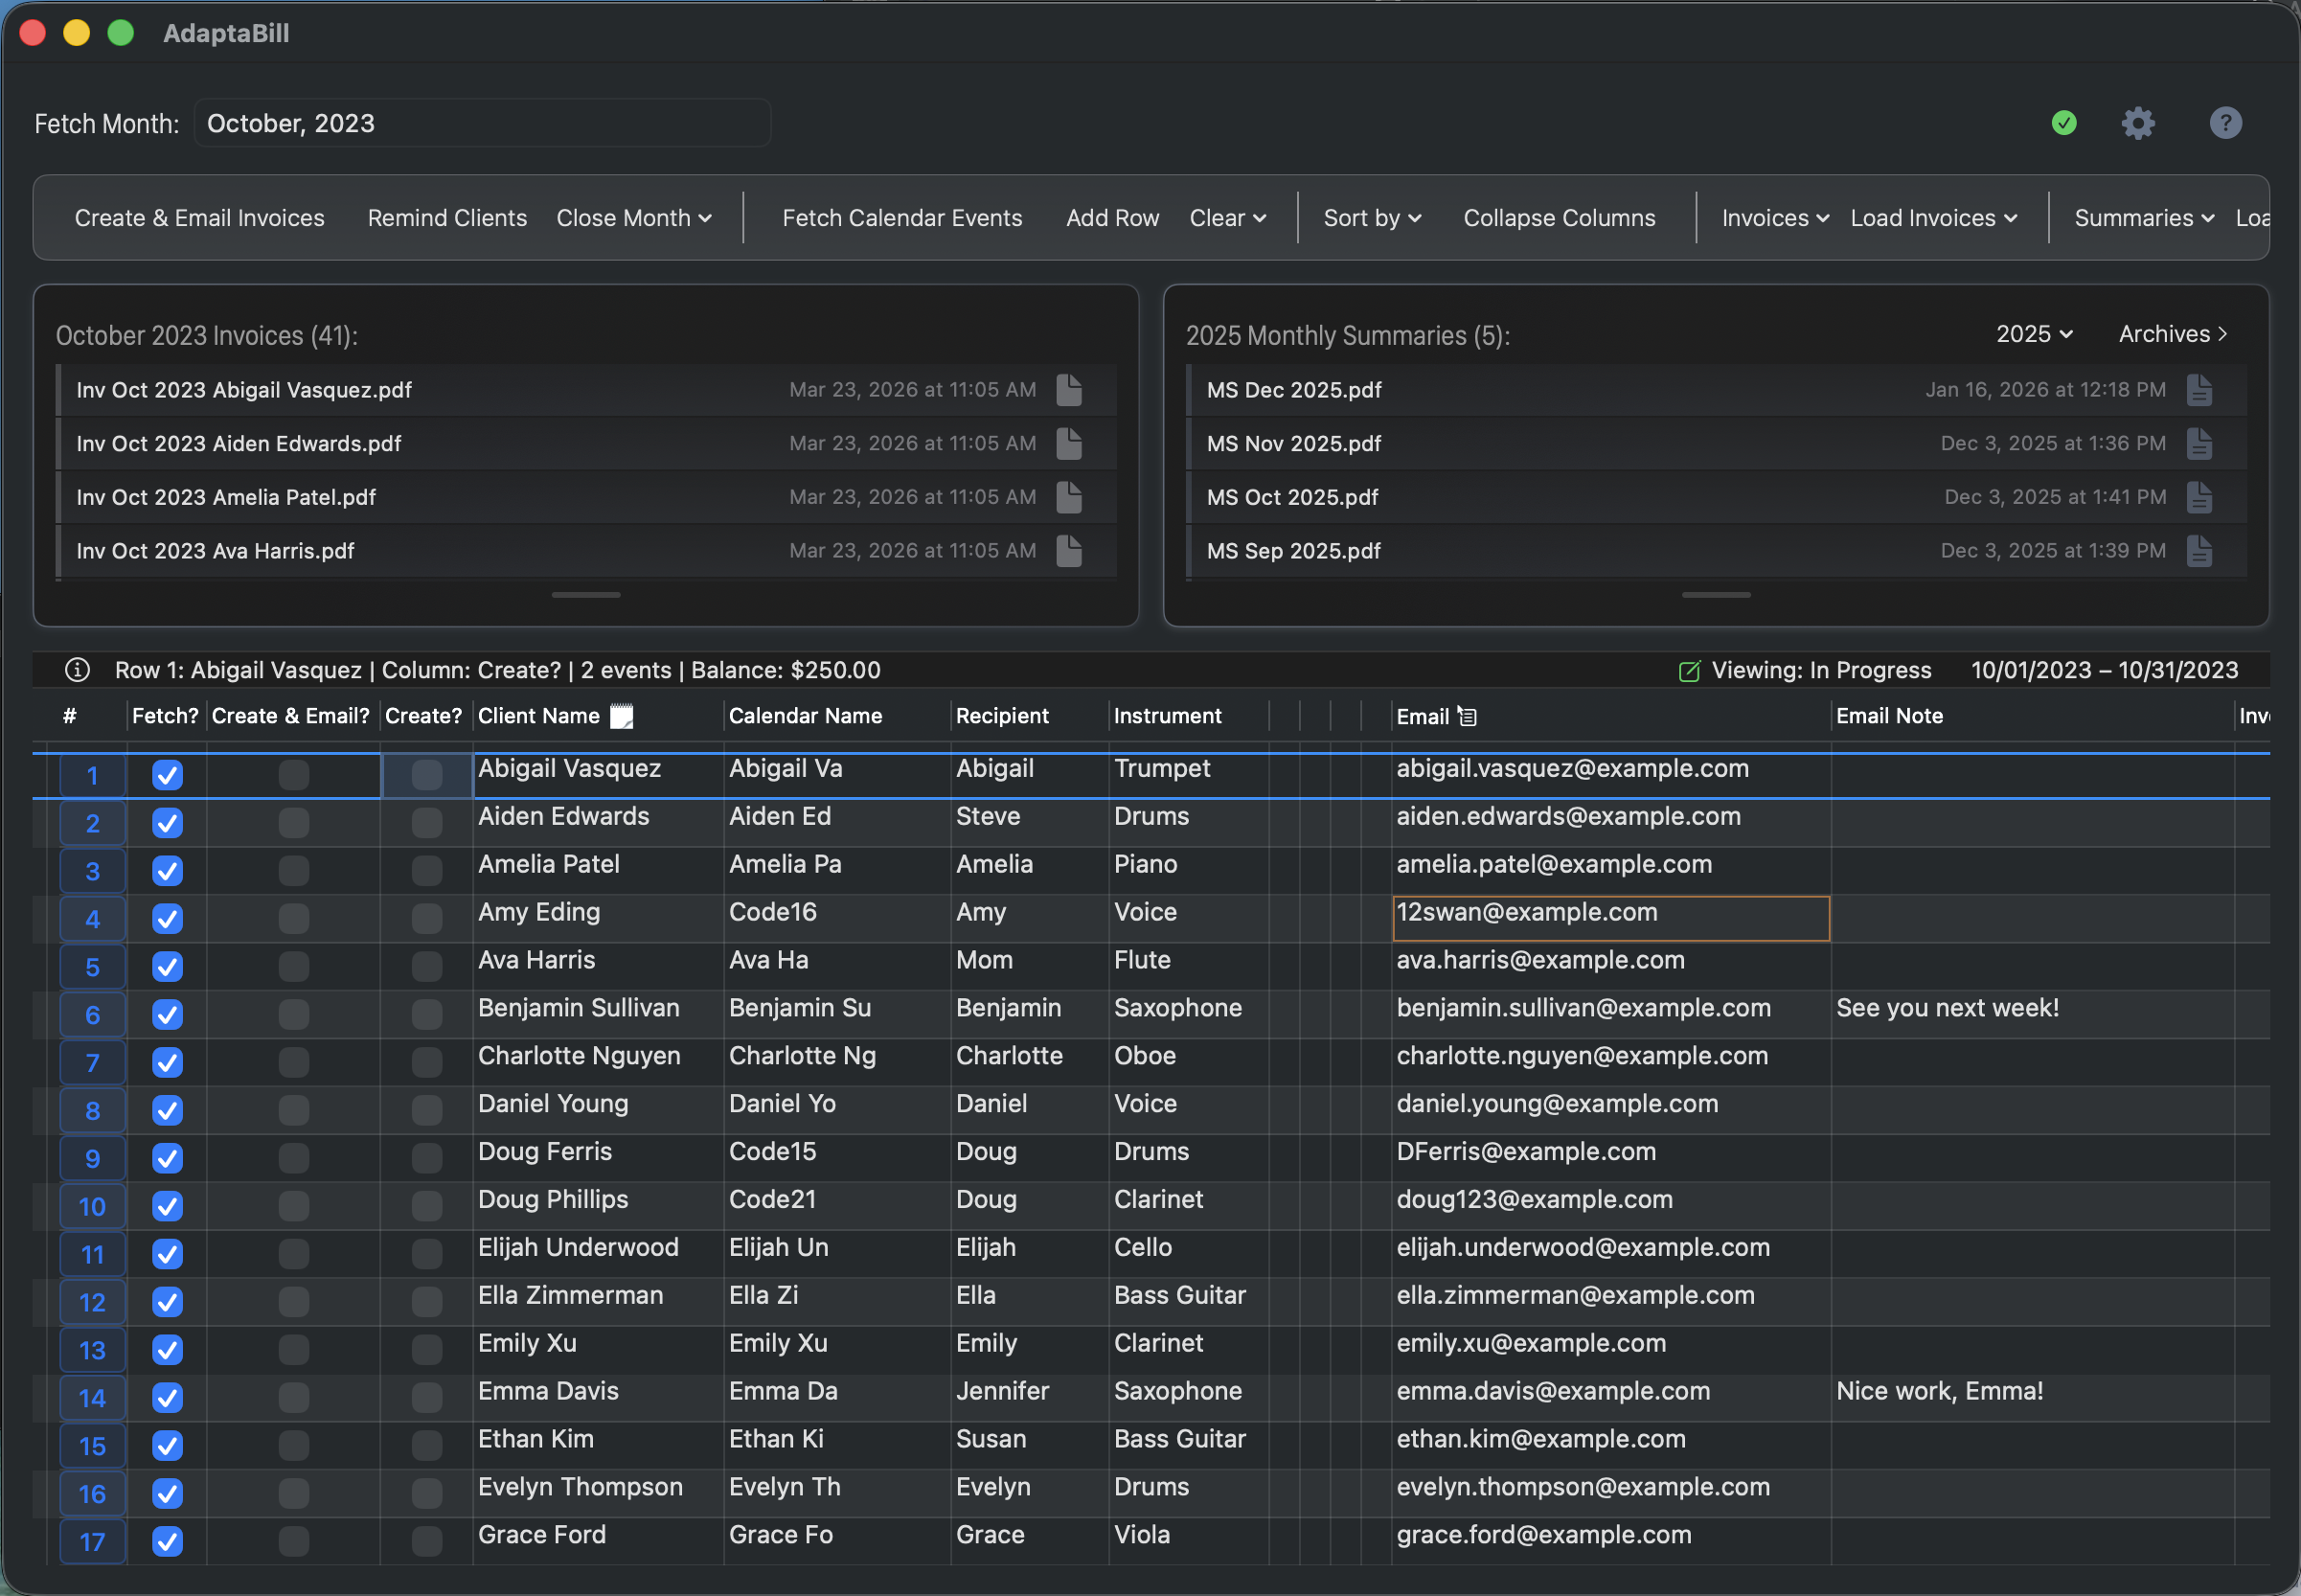The height and width of the screenshot is (1596, 2301).
Task: Open file icon for Inv Oct 2023 Abigail Vasquez.pdf
Action: point(1069,390)
